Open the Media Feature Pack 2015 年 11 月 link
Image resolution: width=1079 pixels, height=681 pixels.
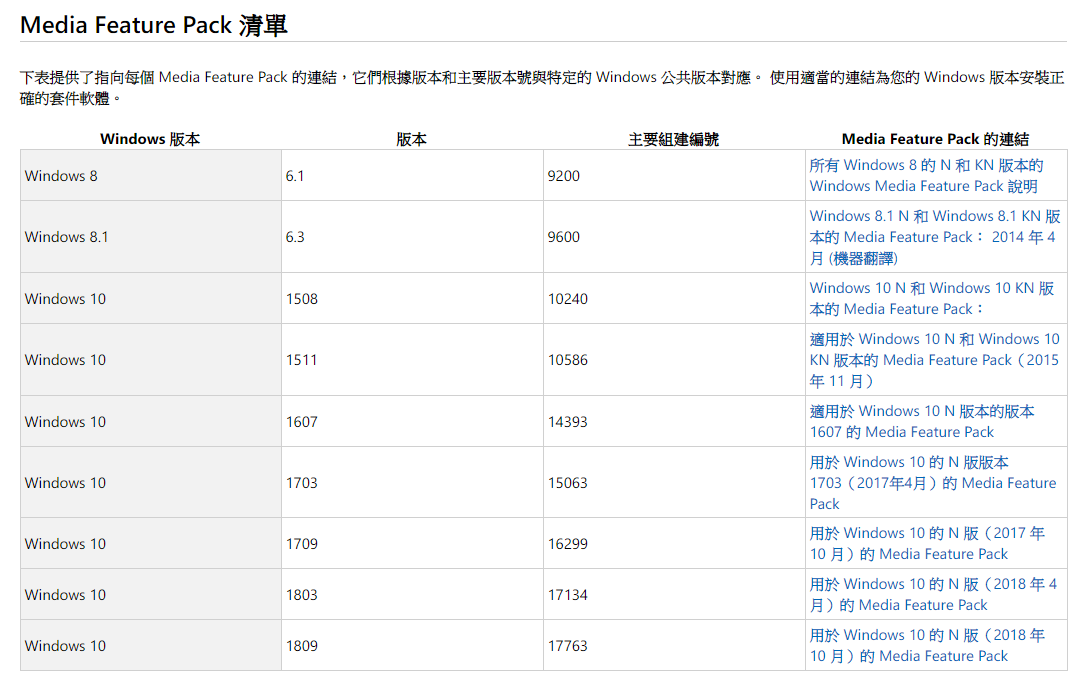tap(934, 360)
